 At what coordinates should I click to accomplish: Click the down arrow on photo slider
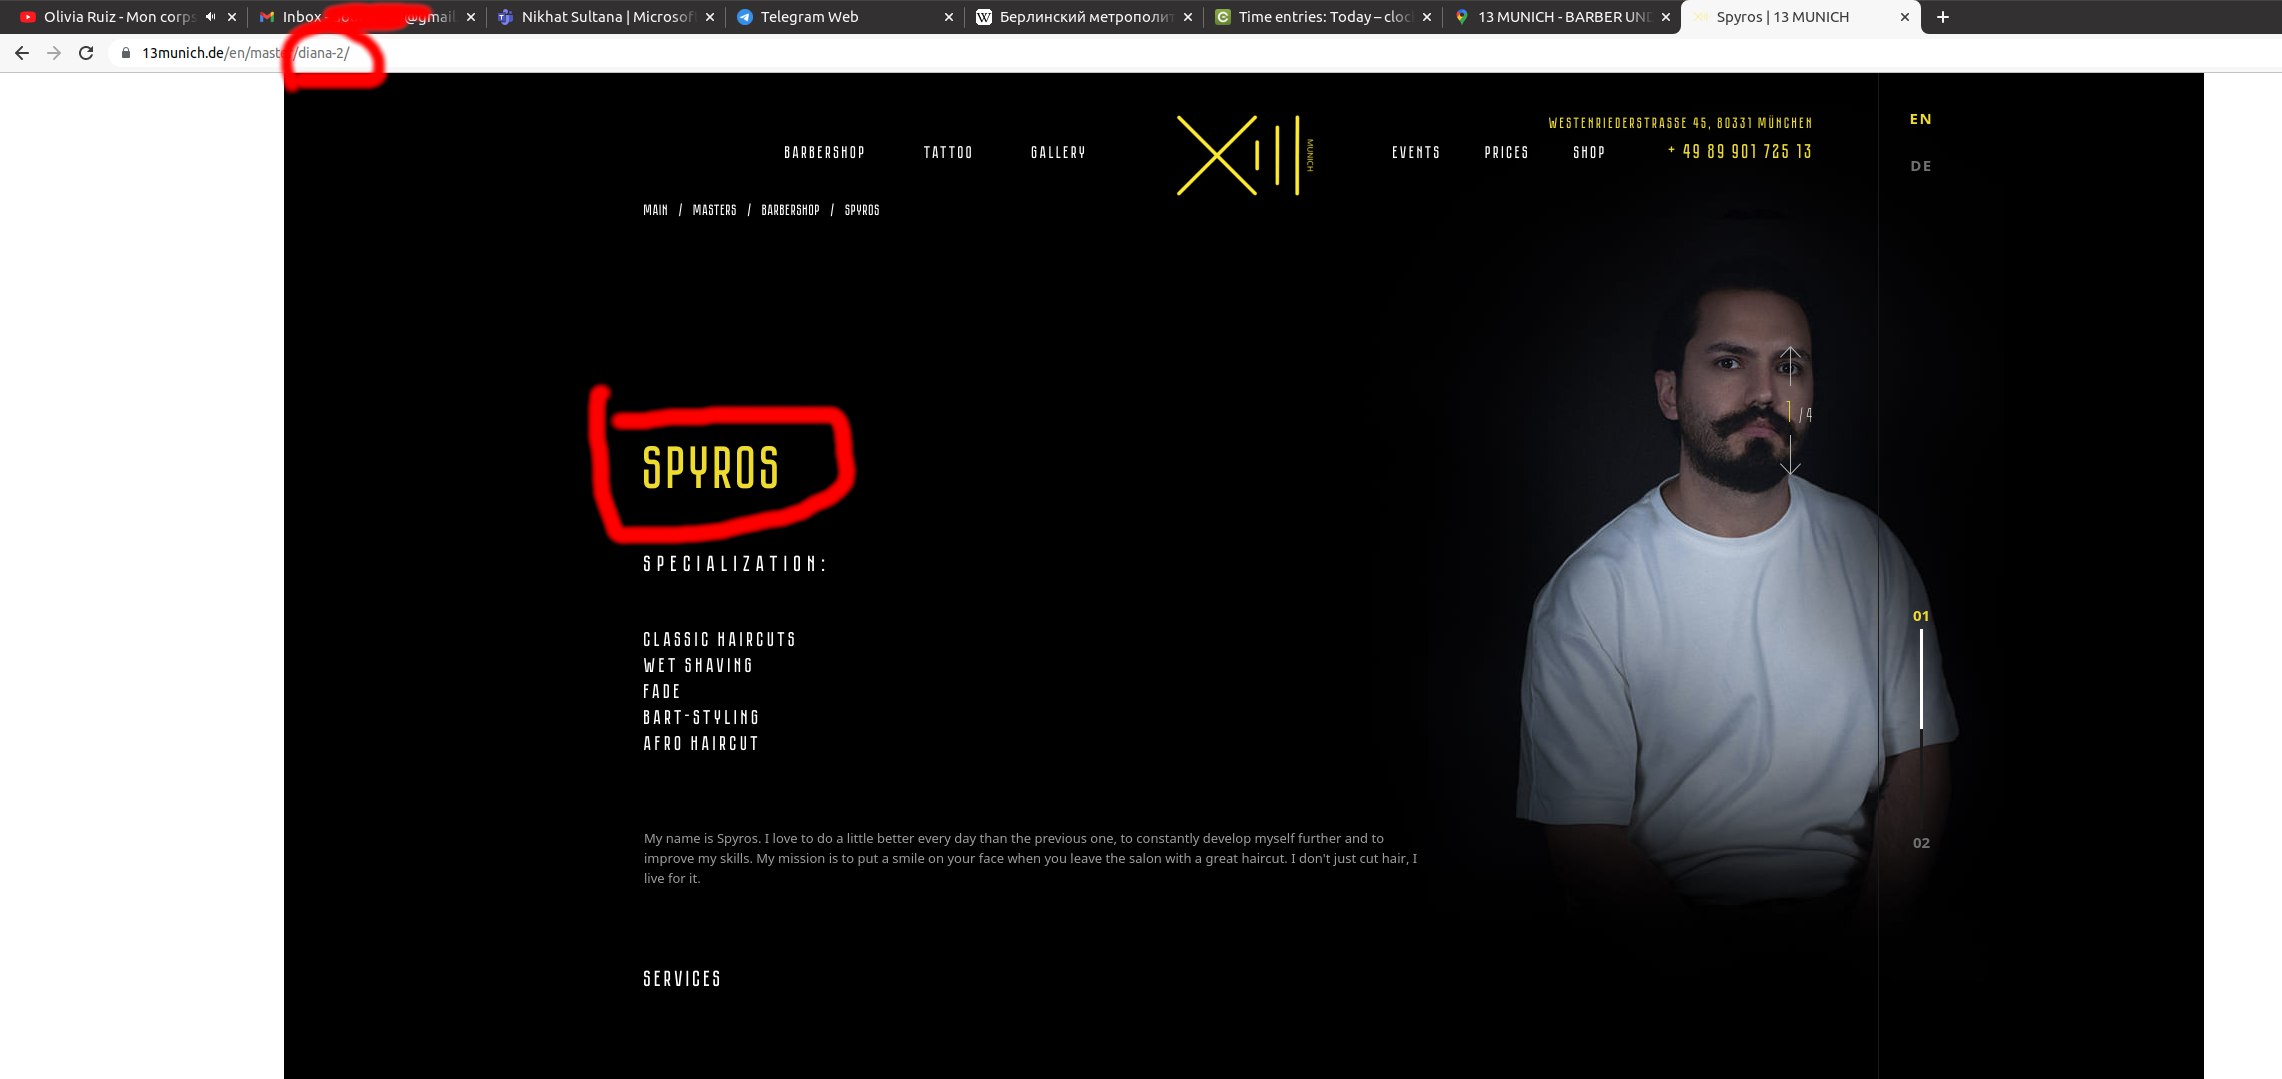point(1790,455)
